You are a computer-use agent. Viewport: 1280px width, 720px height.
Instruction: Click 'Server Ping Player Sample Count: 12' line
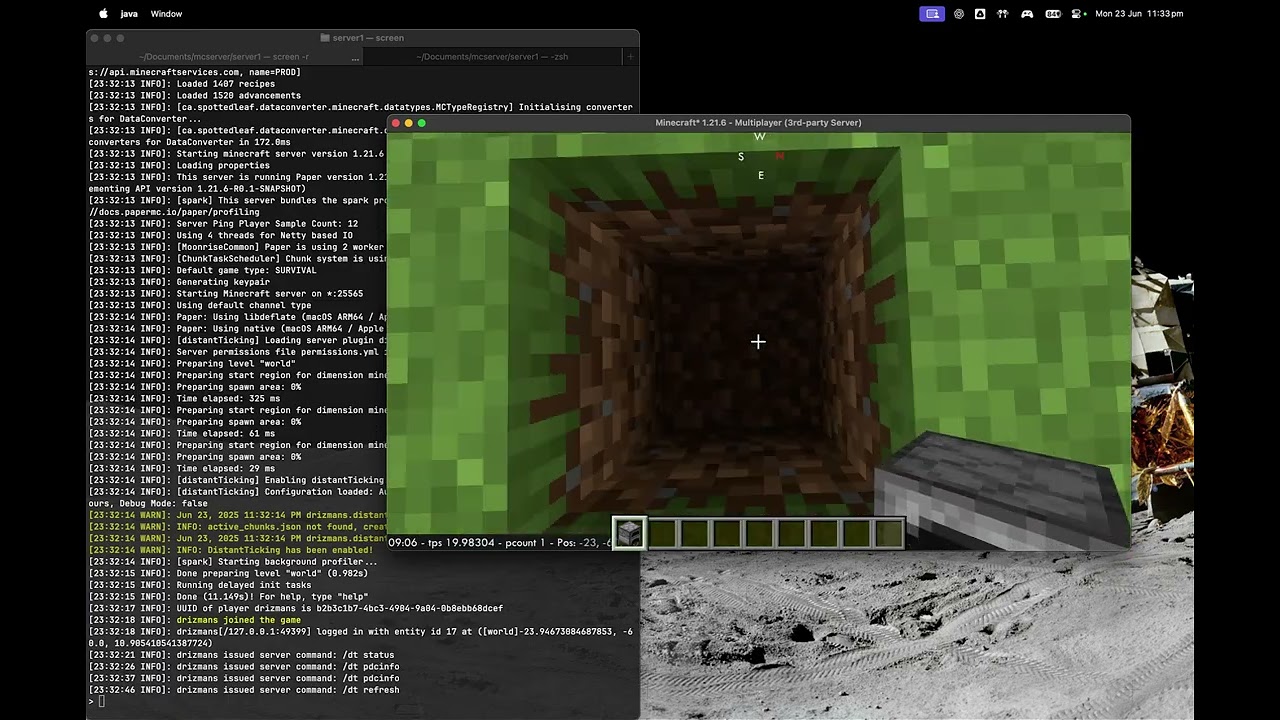pos(223,224)
